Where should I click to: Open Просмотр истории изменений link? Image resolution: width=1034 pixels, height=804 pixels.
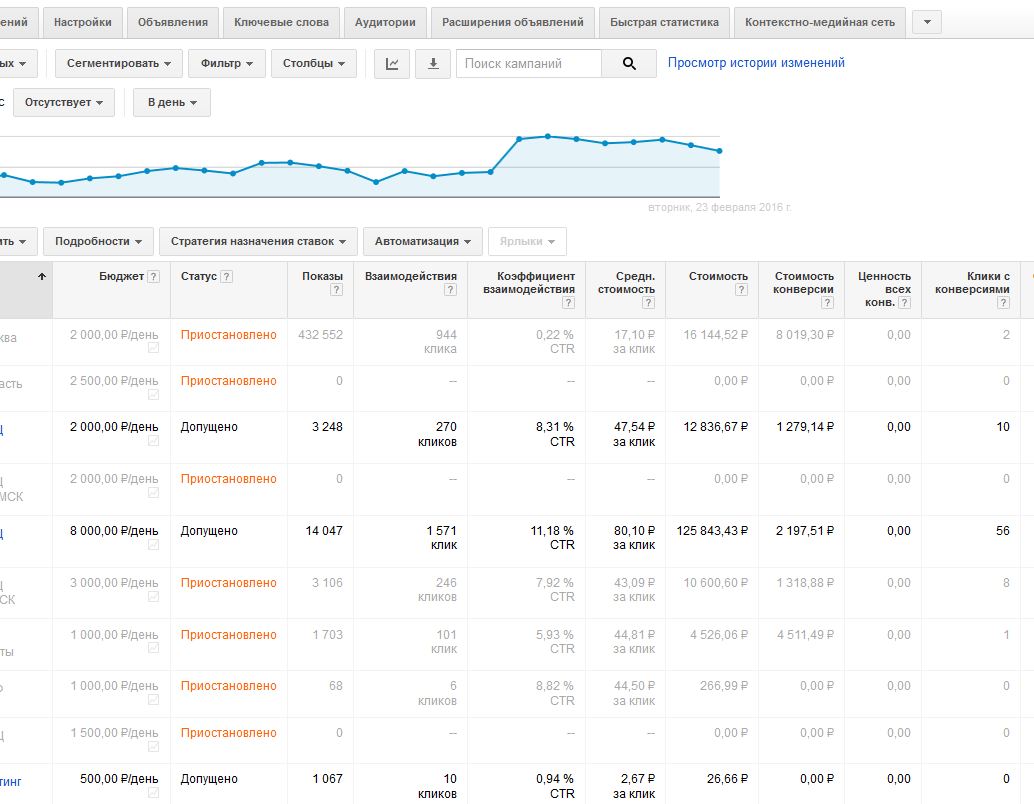coord(756,63)
